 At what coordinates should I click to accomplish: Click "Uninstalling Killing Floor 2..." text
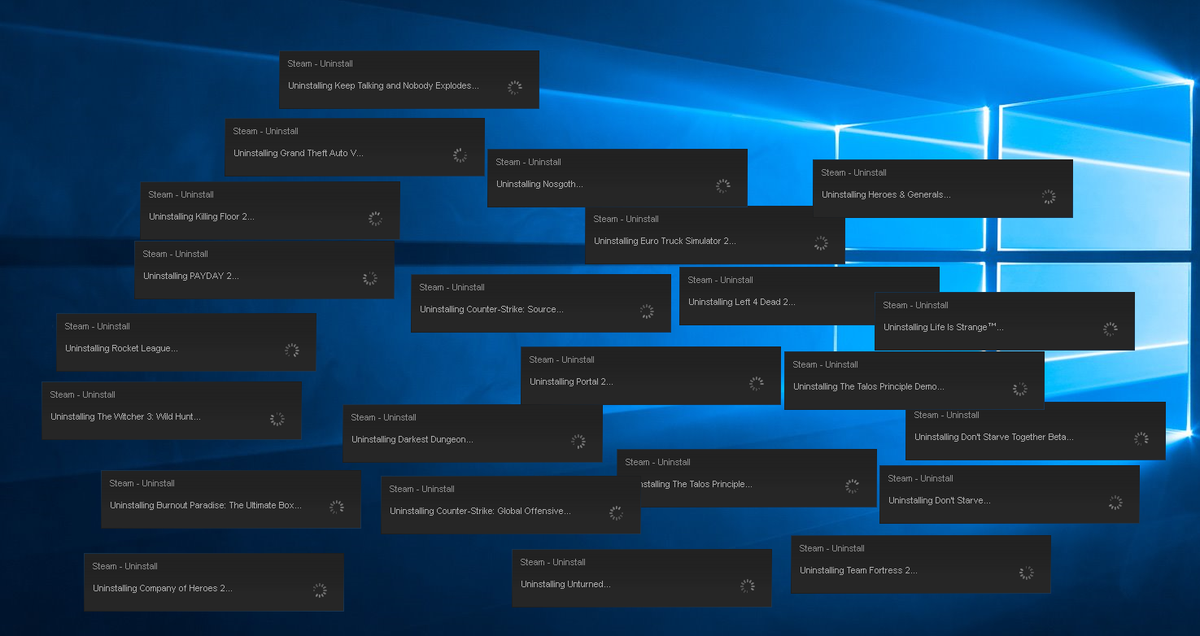(x=202, y=216)
